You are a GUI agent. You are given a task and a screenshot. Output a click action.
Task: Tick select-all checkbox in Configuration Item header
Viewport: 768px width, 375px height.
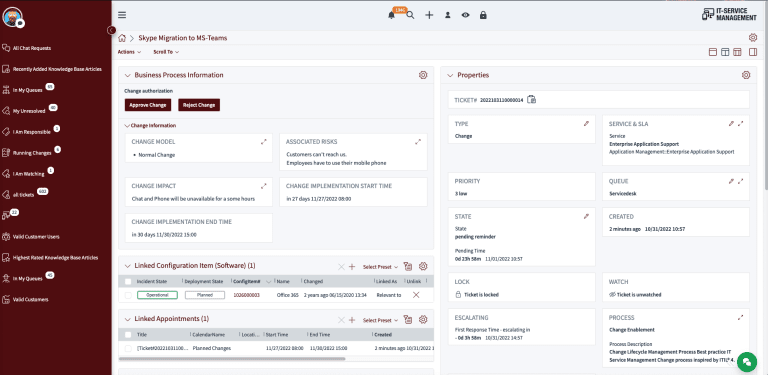click(x=128, y=281)
